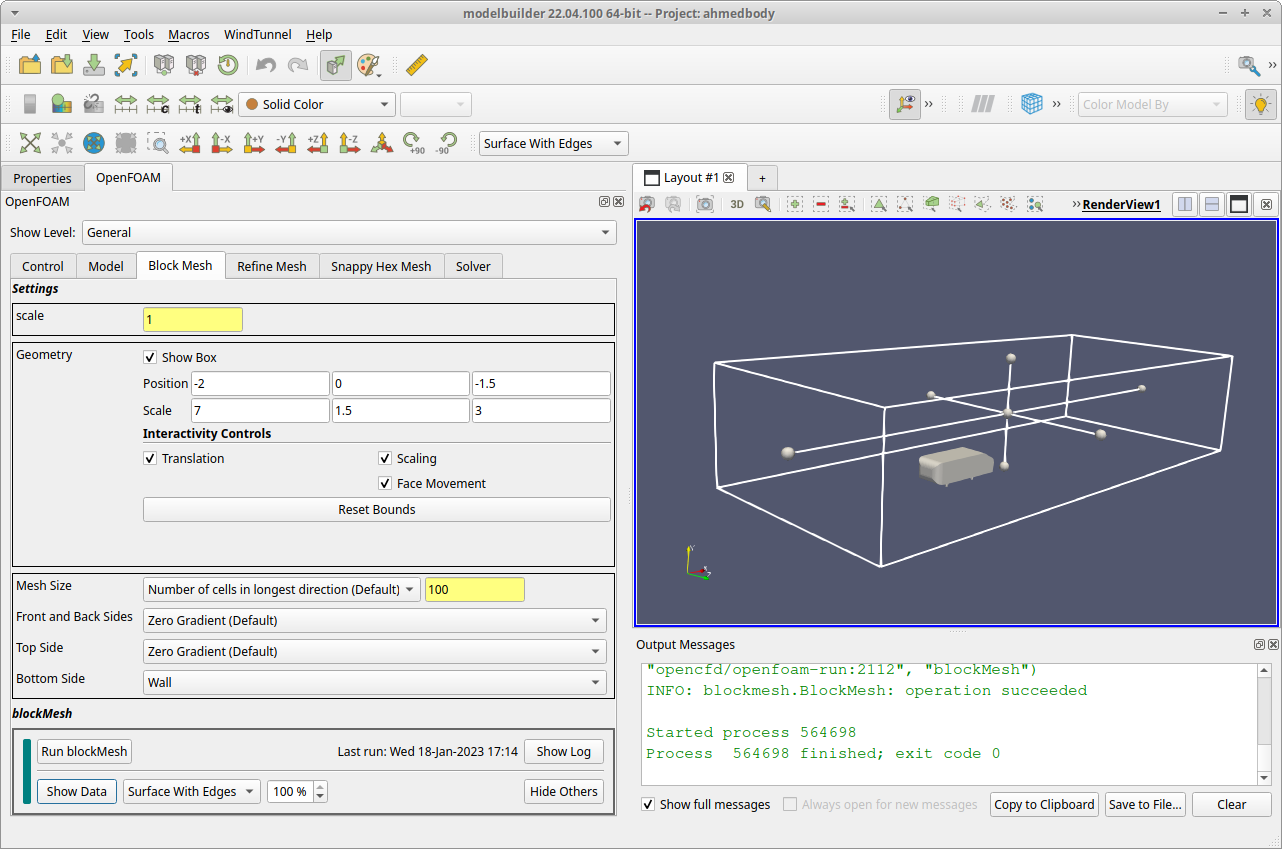Set view direction to -X
This screenshot has width=1282, height=849.
pyautogui.click(x=222, y=143)
